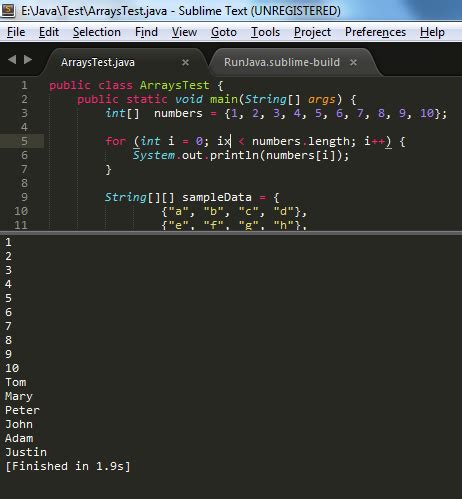The height and width of the screenshot is (499, 462).
Task: Click line number 4 in the gutter
Action: coord(24,127)
